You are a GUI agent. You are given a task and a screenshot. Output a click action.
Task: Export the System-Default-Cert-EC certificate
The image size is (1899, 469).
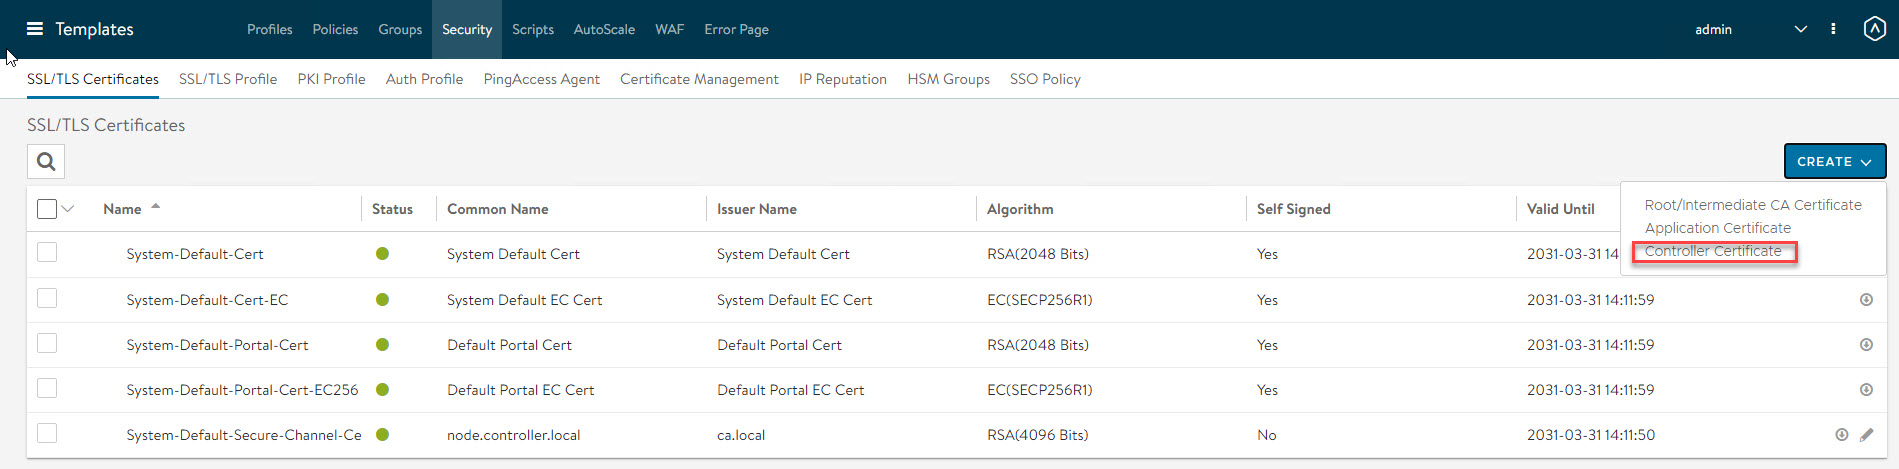point(1866,300)
